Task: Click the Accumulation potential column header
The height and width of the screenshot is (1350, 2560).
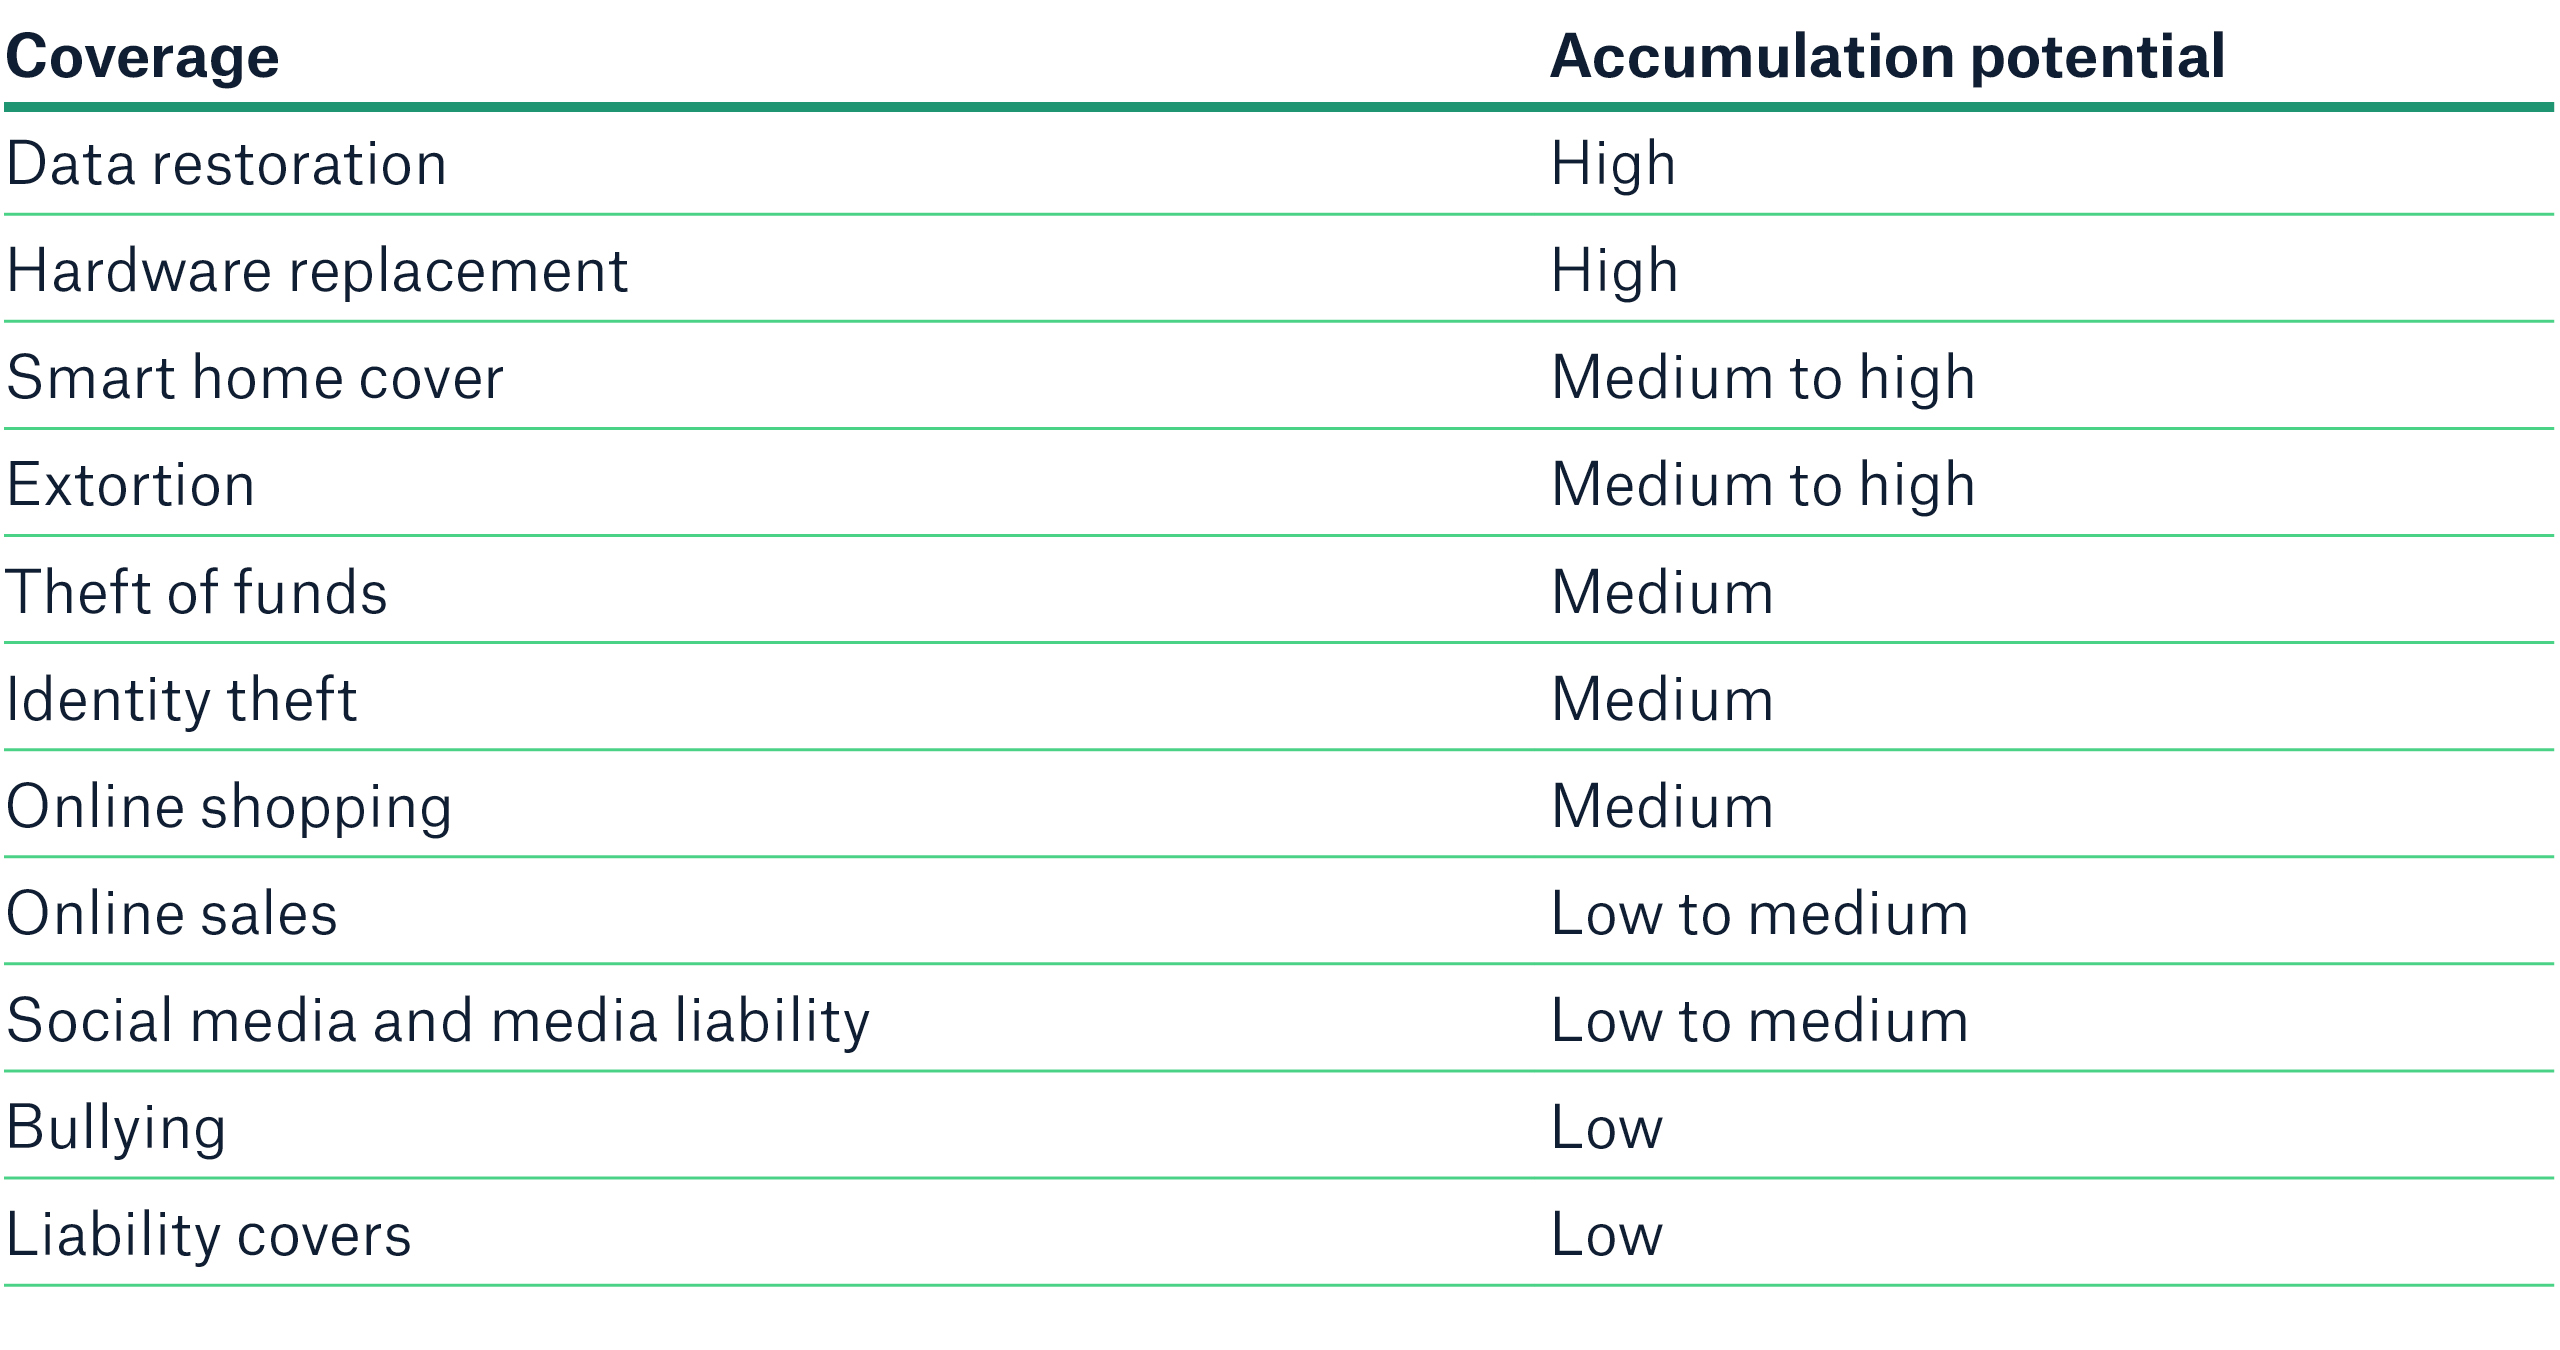Action: click(1887, 57)
